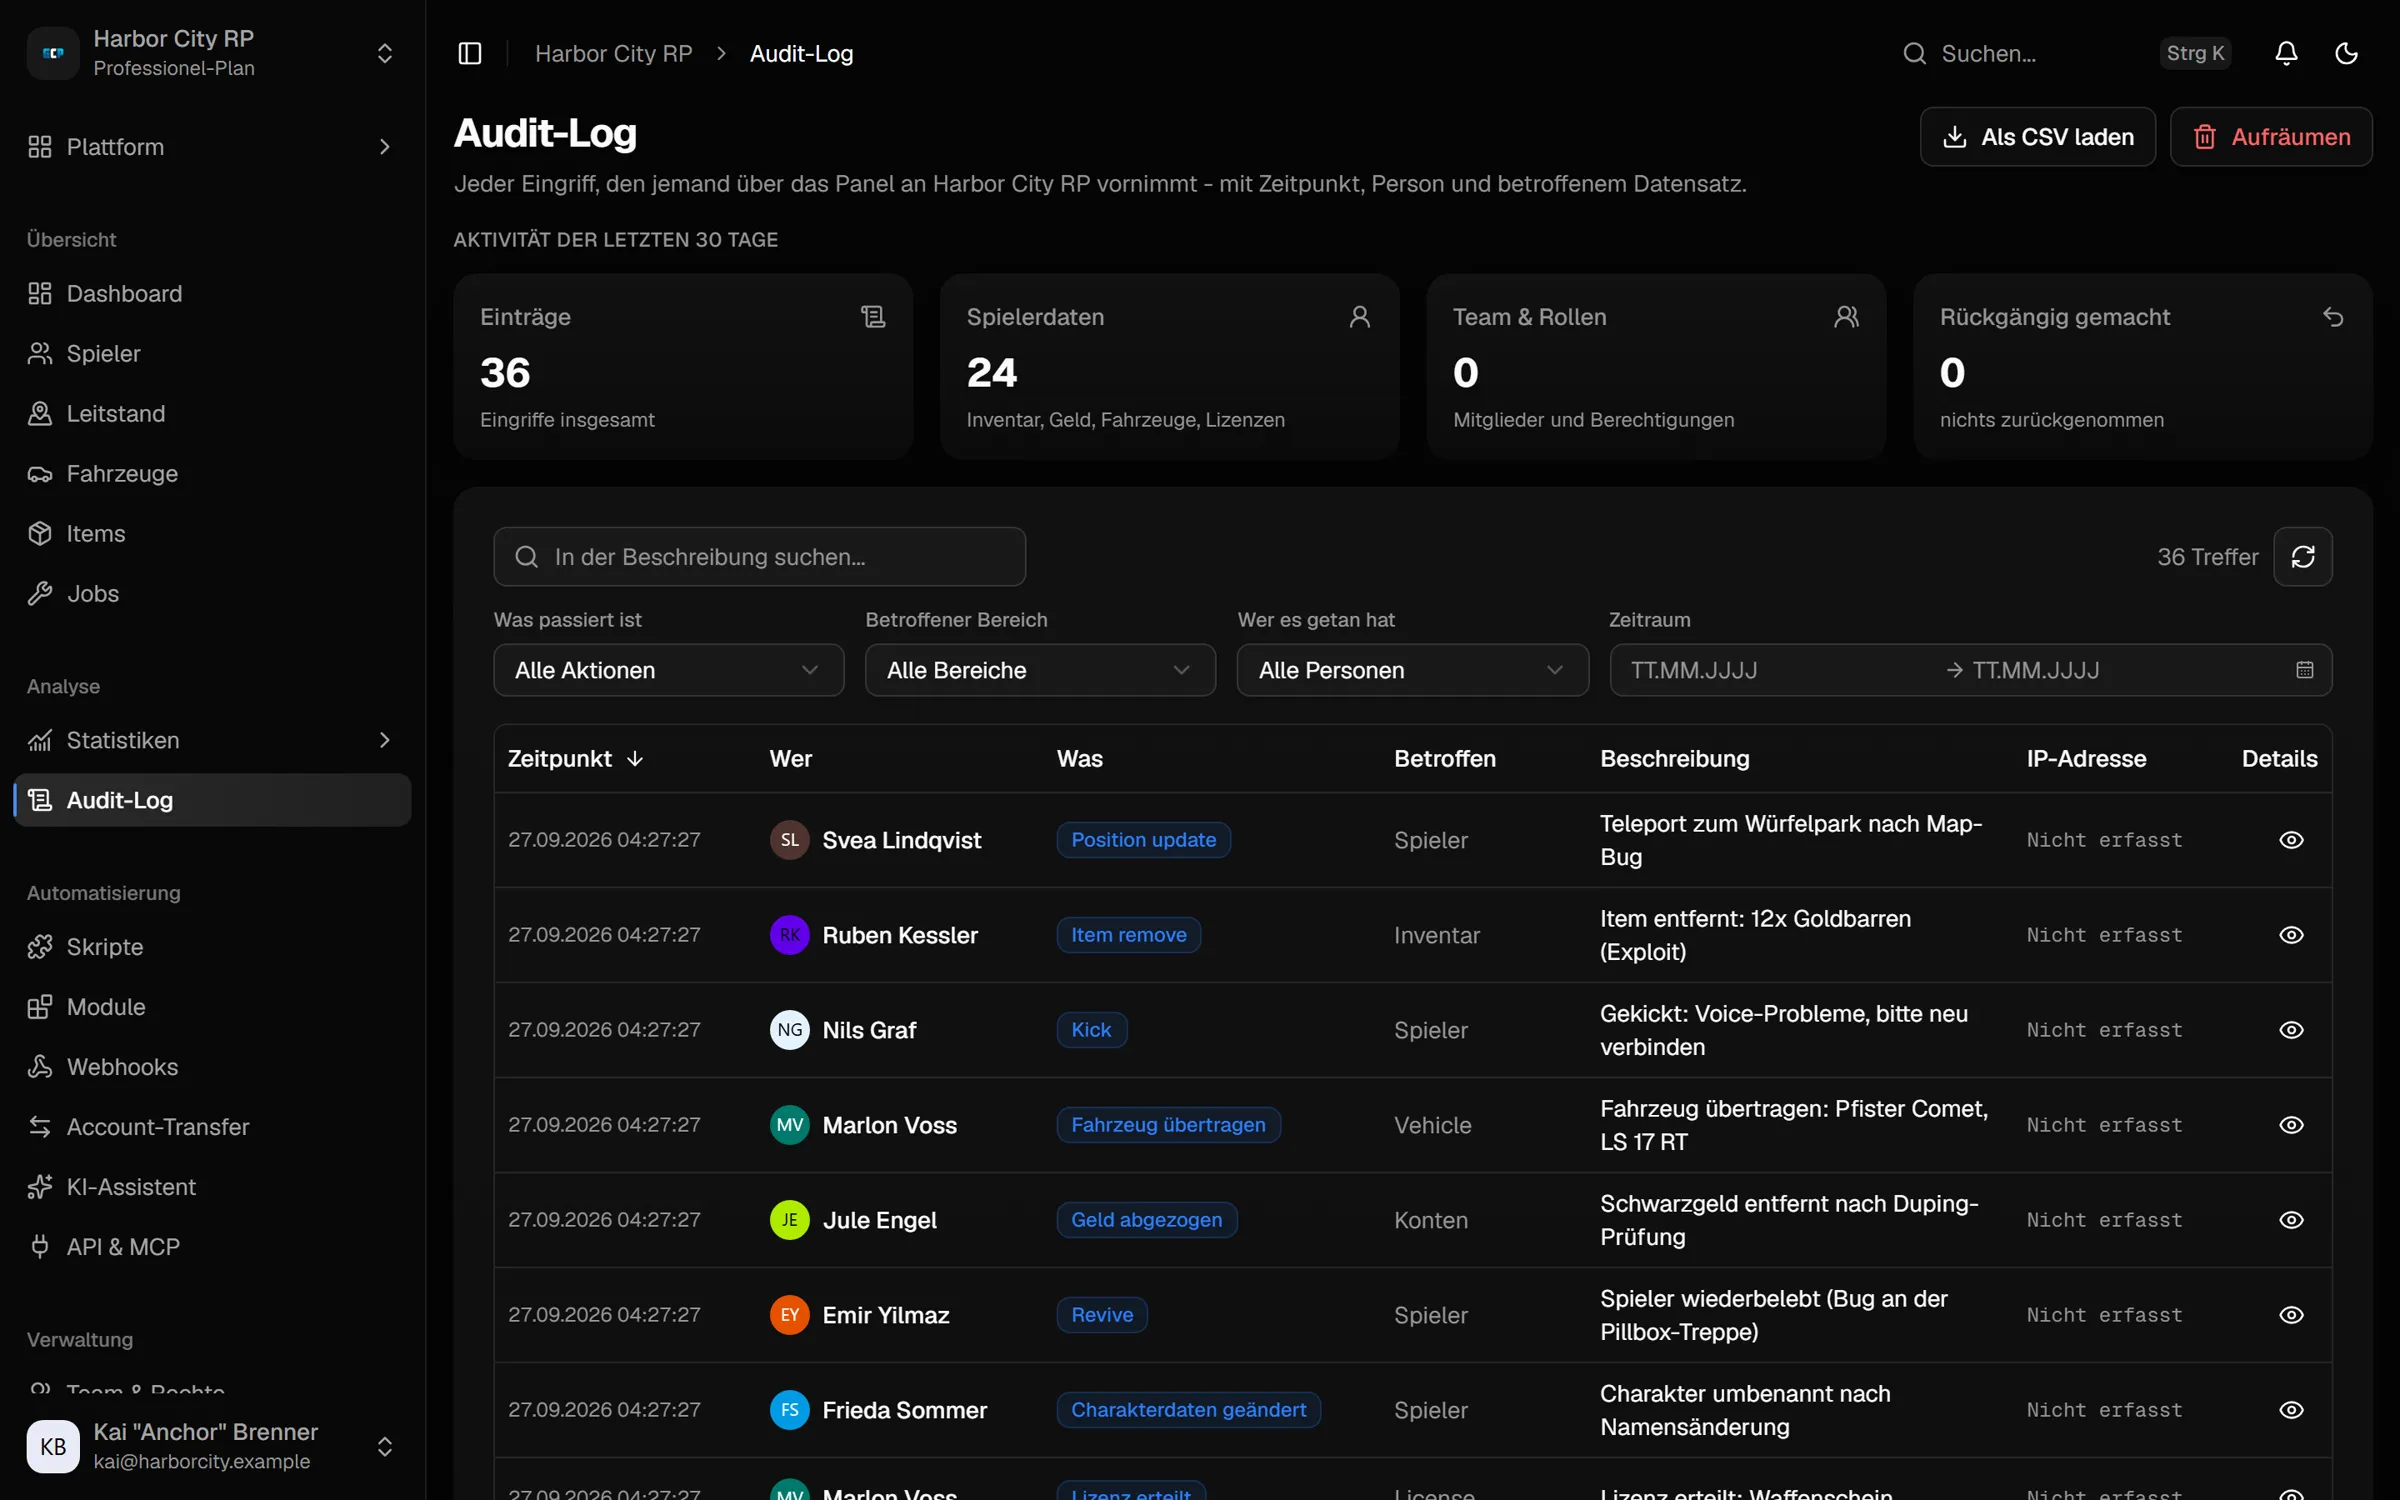Click the Spielerdaten card user icon
Image resolution: width=2400 pixels, height=1500 pixels.
coord(1360,317)
